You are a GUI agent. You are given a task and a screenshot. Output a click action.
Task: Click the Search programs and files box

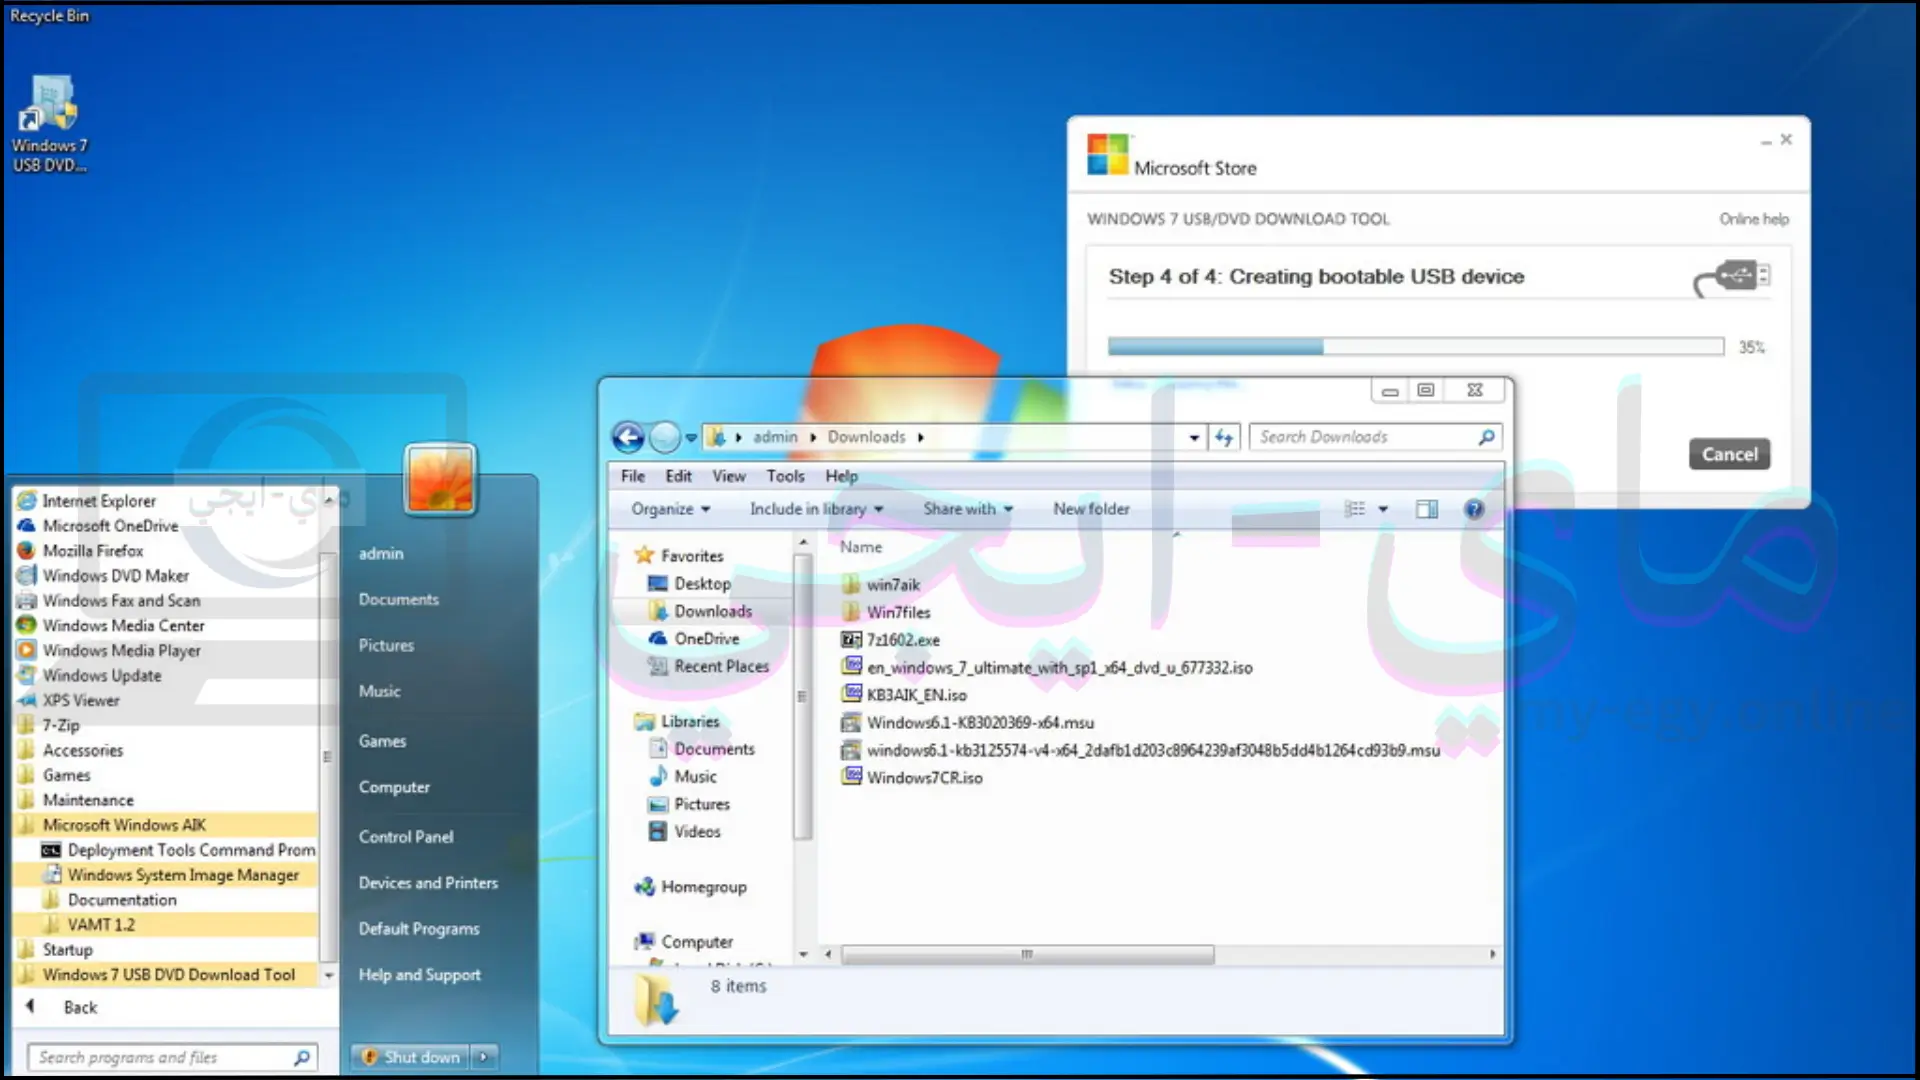coord(172,1057)
